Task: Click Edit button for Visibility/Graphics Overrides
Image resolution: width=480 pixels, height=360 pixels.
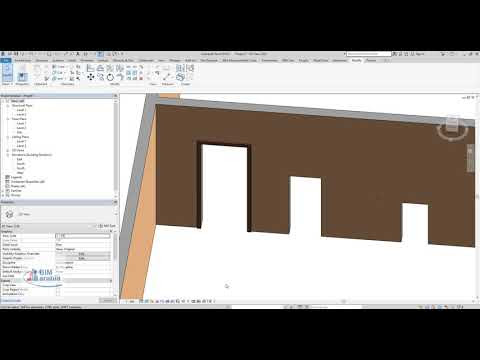Action: (x=83, y=254)
